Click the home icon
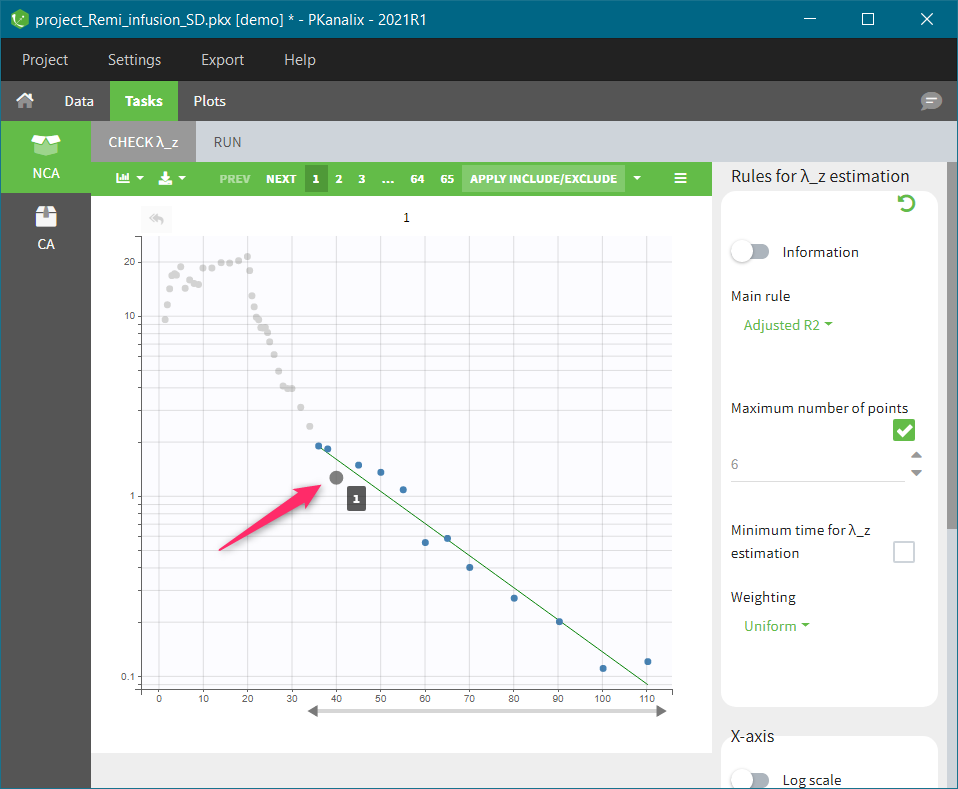958x789 pixels. point(25,101)
